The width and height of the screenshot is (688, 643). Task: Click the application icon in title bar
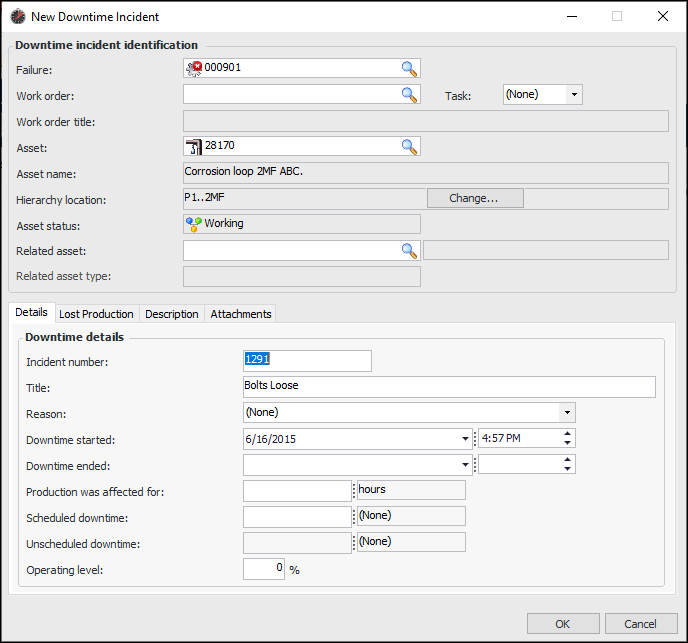click(17, 17)
